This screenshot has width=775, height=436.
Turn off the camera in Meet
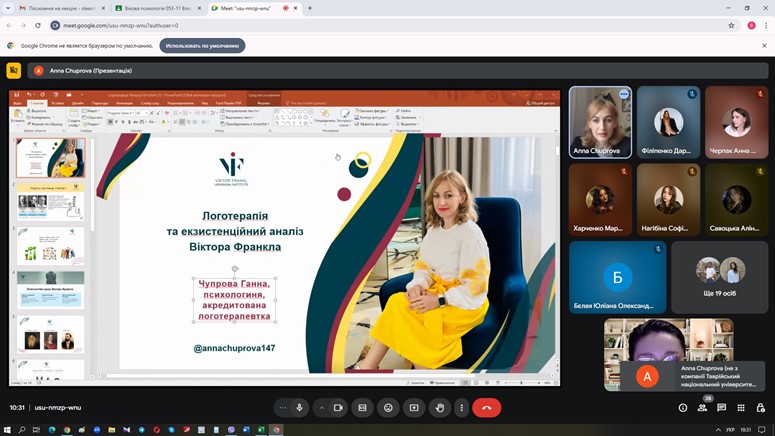point(338,408)
